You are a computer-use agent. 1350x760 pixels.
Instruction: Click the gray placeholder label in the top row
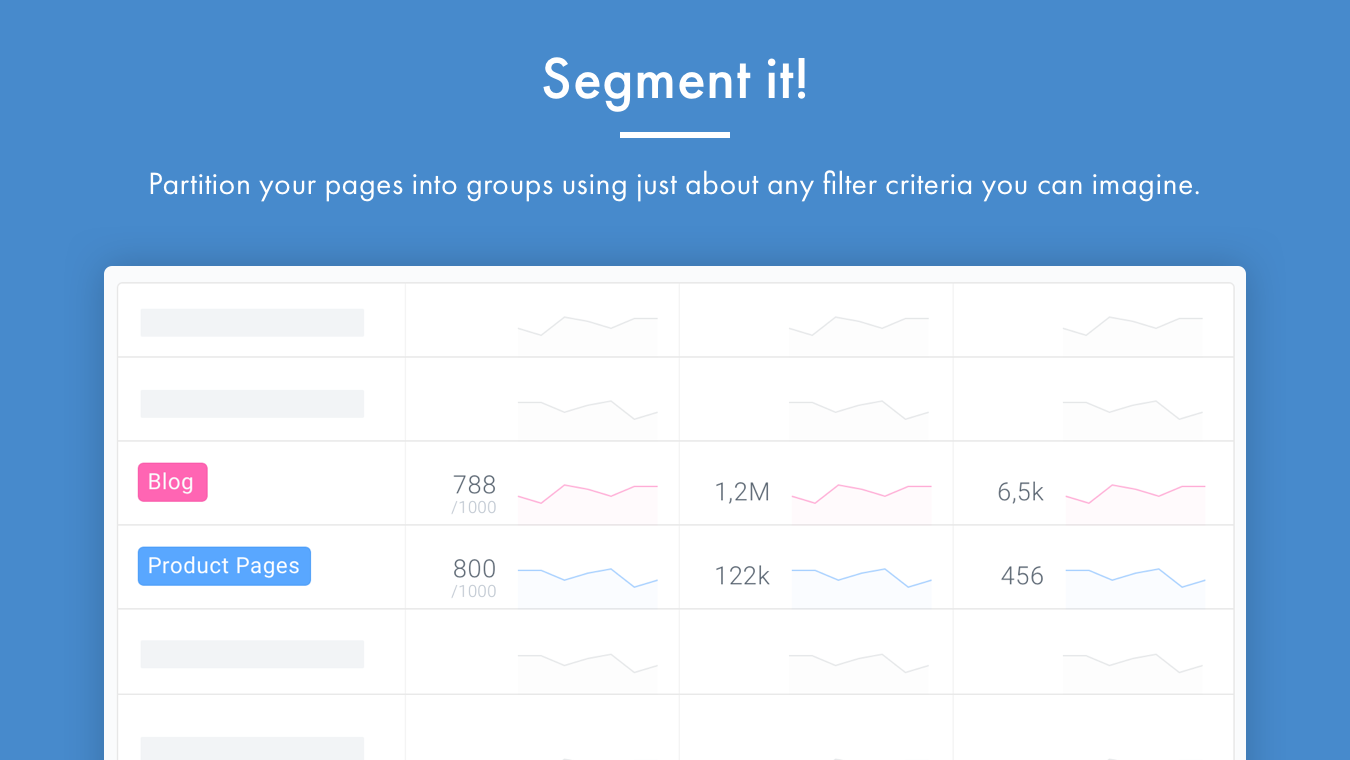pos(252,322)
